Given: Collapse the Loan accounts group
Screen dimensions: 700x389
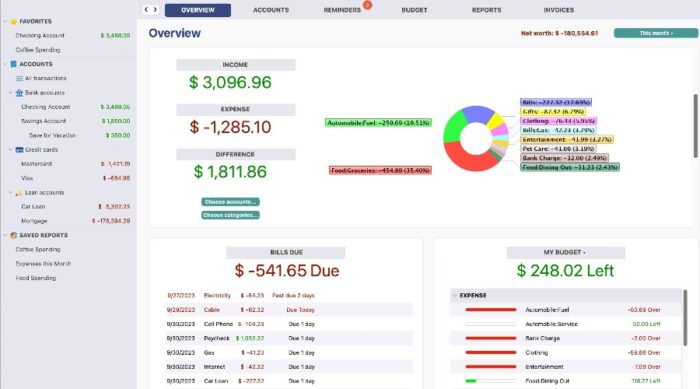Looking at the screenshot, I should coord(11,192).
